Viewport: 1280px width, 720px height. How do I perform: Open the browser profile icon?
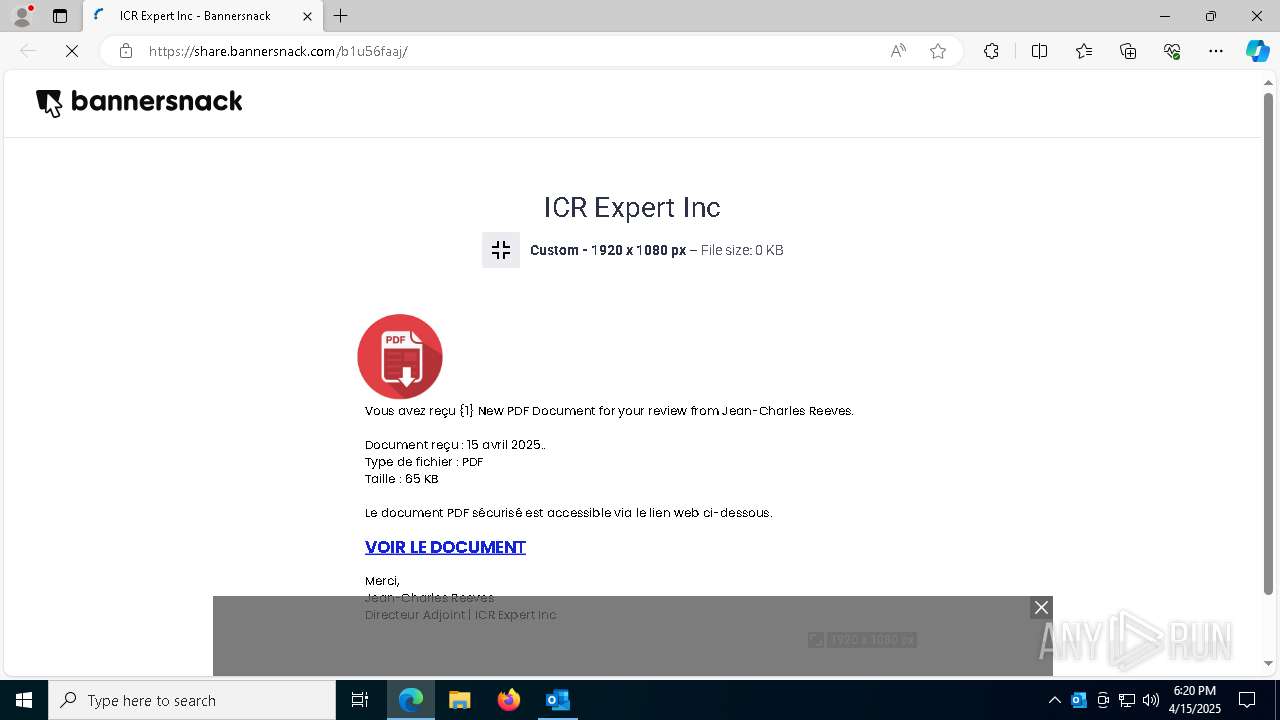(x=22, y=16)
